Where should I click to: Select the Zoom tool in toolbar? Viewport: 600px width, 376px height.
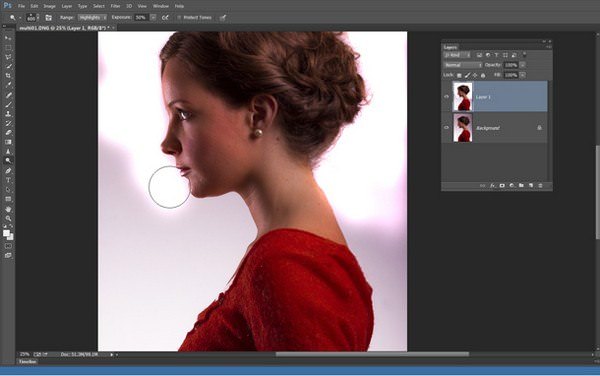[x=8, y=218]
